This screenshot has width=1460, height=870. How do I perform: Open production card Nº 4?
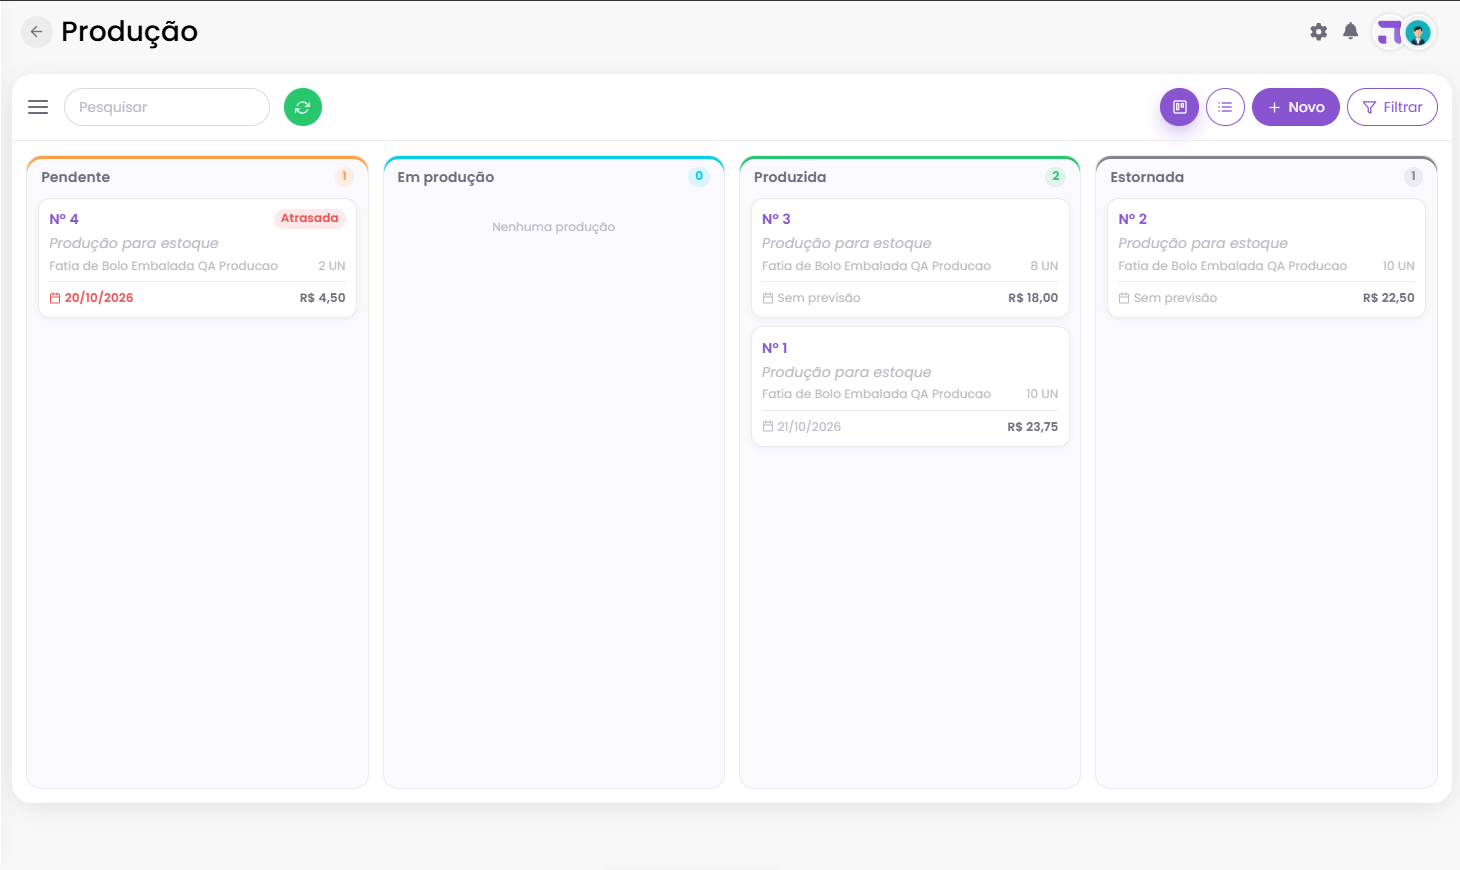pyautogui.click(x=197, y=258)
